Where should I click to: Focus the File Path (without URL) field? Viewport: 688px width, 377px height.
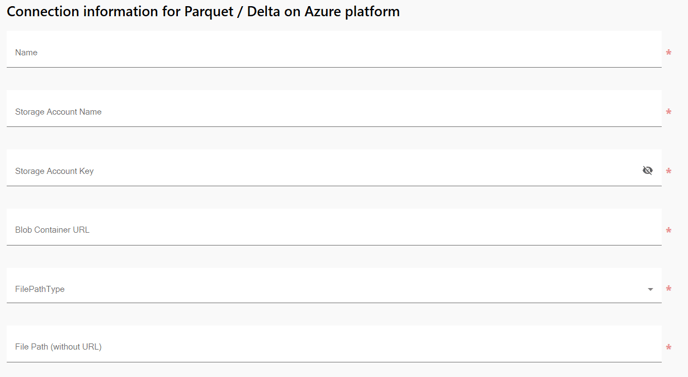point(334,344)
